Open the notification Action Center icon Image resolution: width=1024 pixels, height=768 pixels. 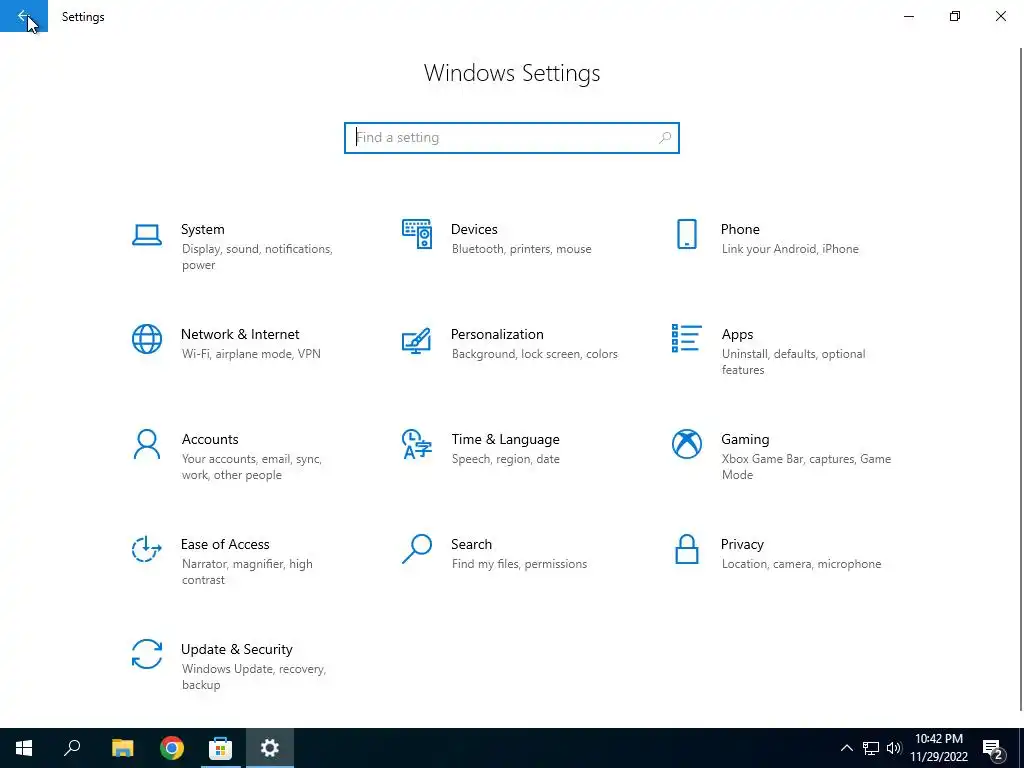tap(993, 749)
